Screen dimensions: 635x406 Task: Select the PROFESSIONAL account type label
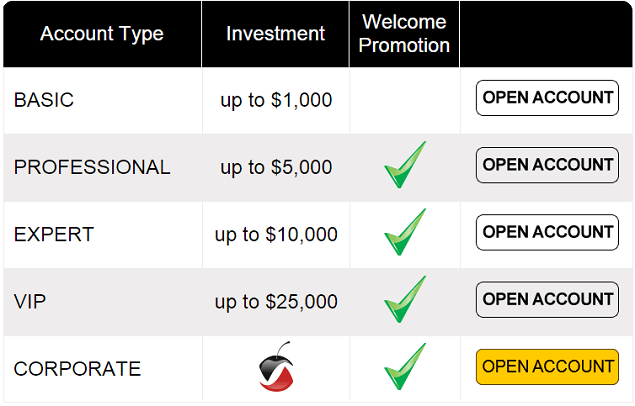(x=92, y=167)
